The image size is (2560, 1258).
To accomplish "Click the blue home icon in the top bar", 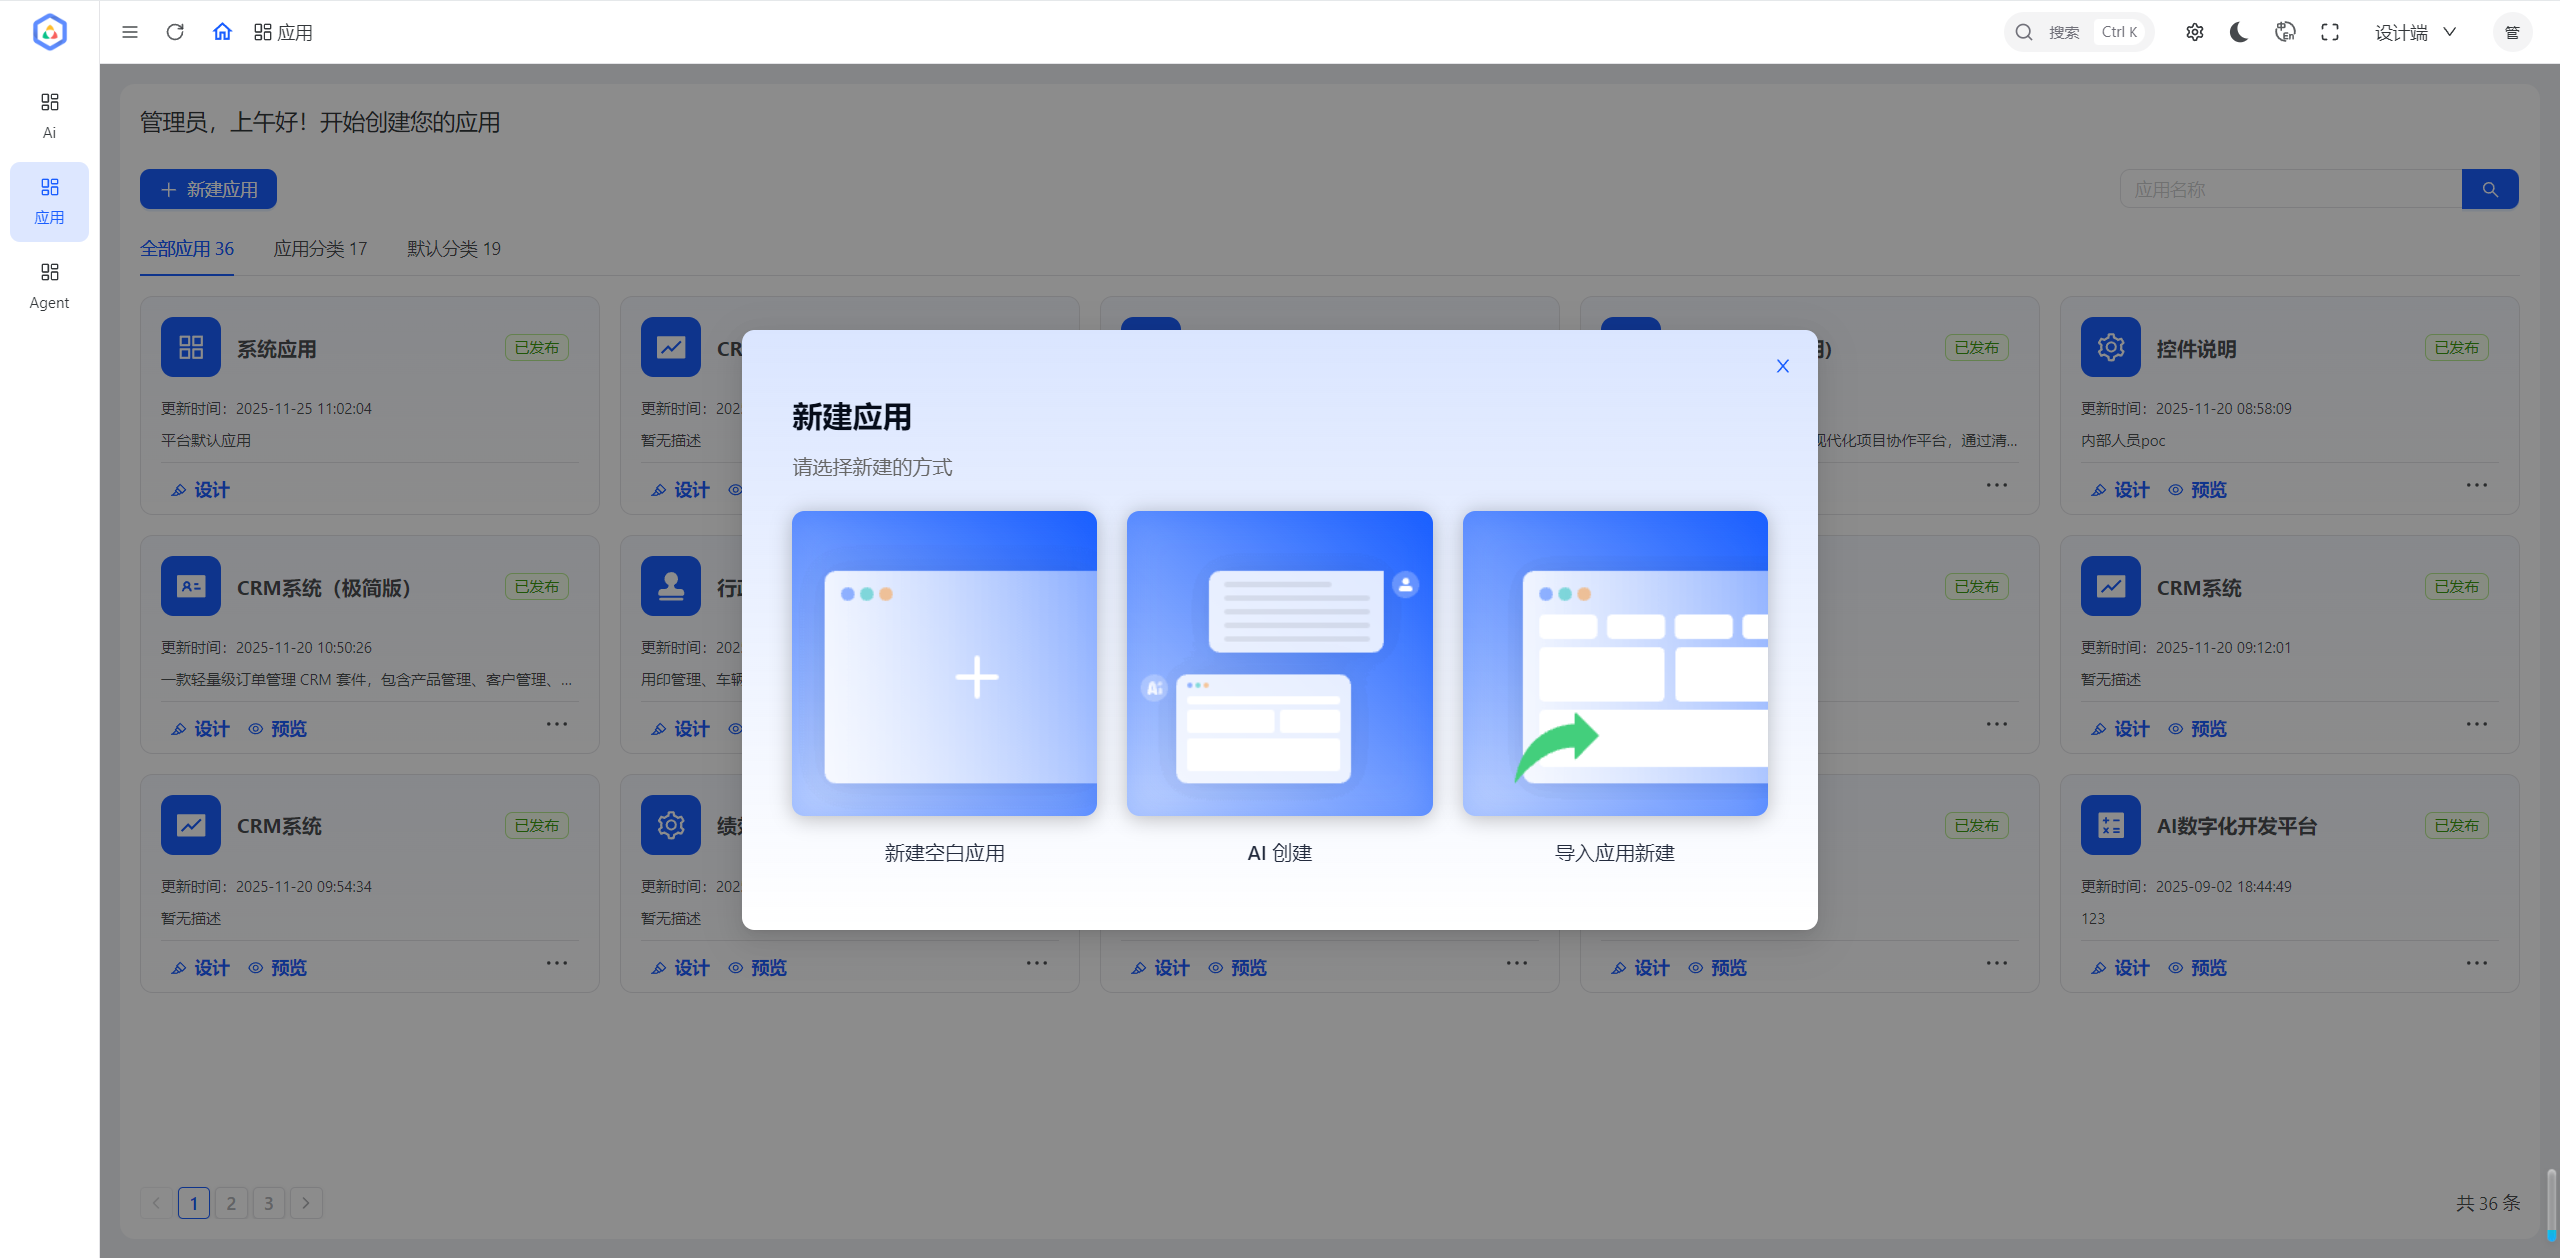I will tap(222, 31).
